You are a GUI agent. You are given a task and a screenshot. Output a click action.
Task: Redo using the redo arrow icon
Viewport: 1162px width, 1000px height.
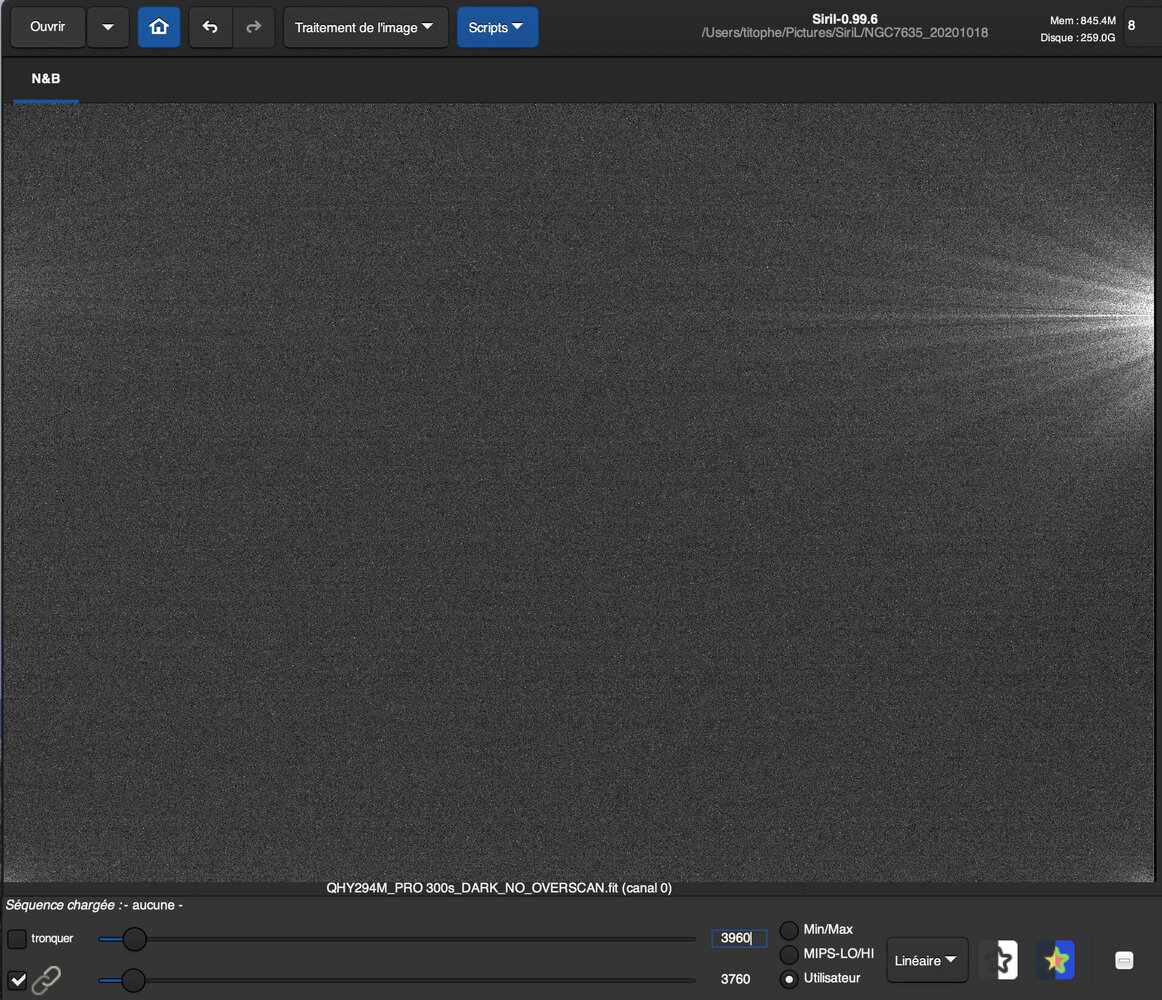click(x=253, y=27)
